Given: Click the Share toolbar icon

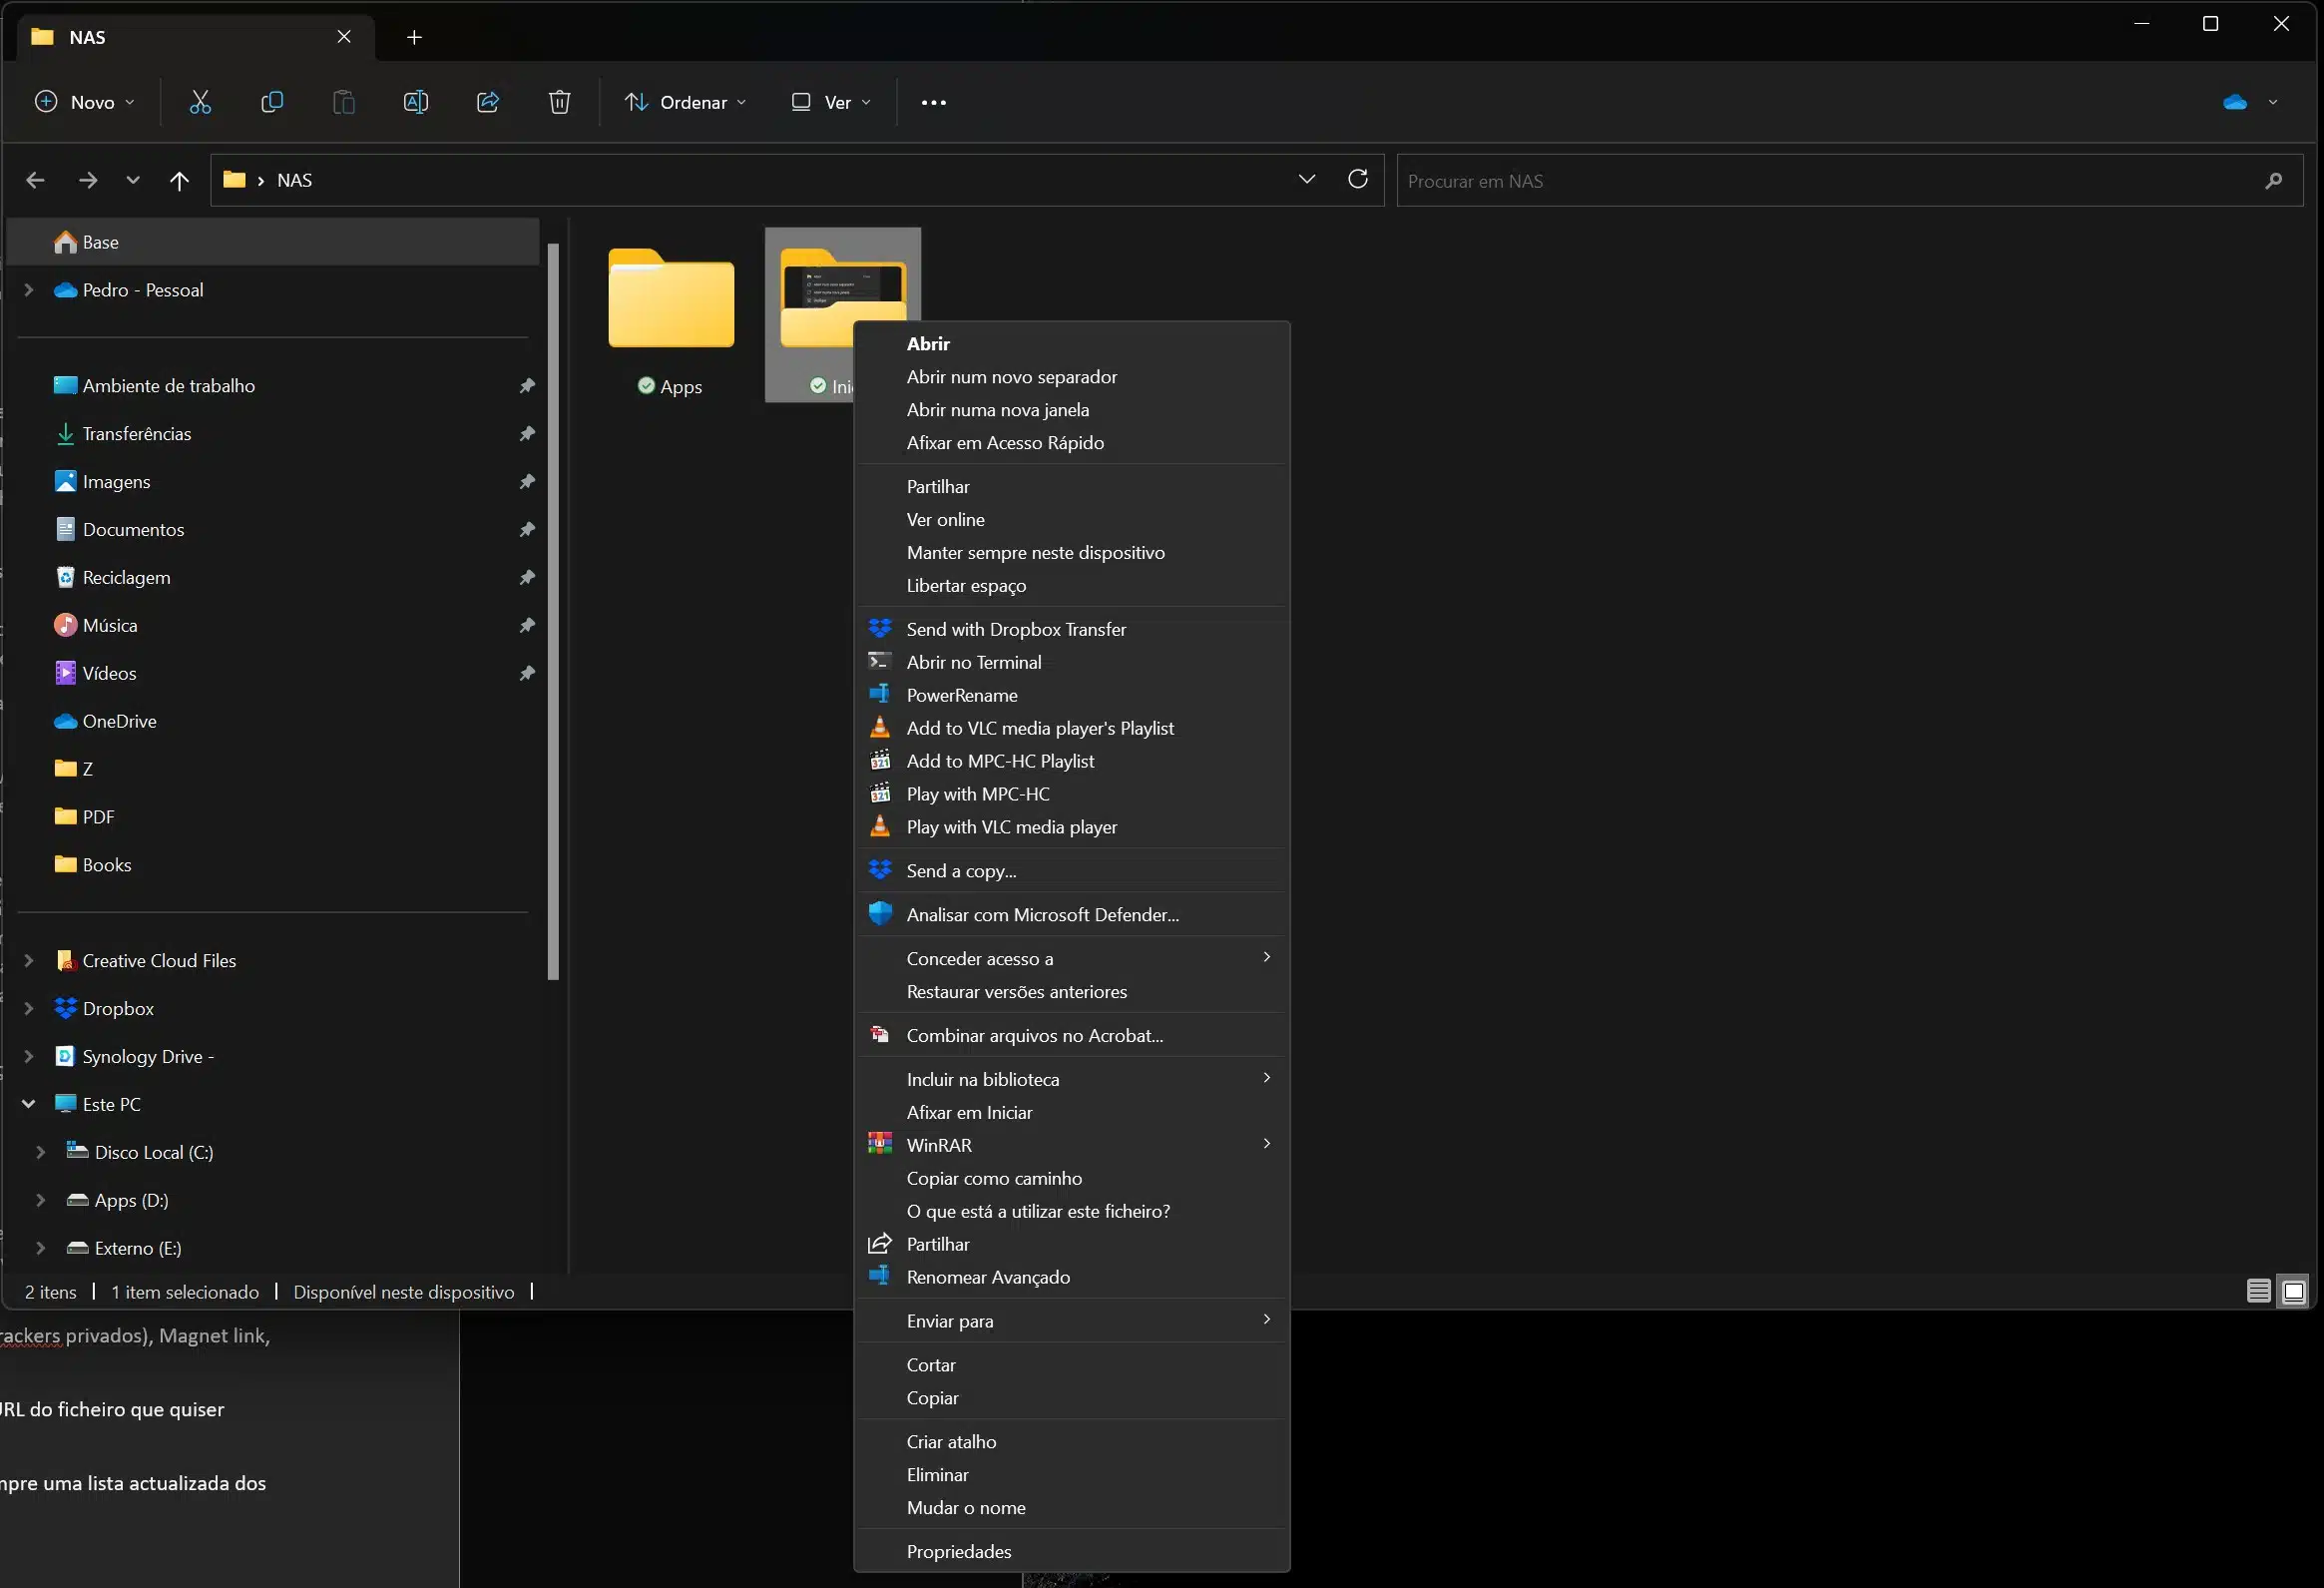Looking at the screenshot, I should click(488, 102).
